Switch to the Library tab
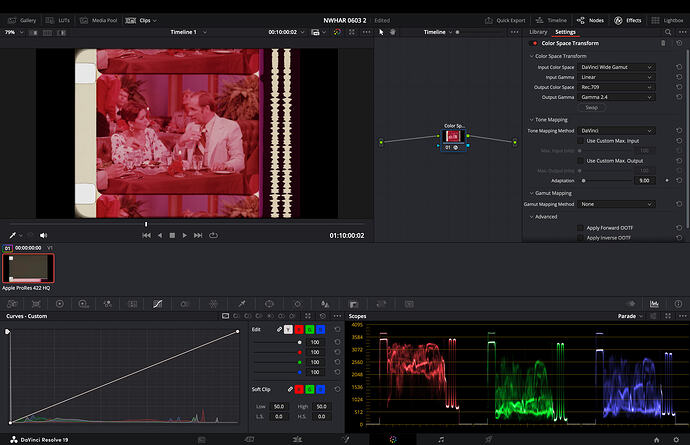Screen dimensions: 690x445 click(538, 32)
